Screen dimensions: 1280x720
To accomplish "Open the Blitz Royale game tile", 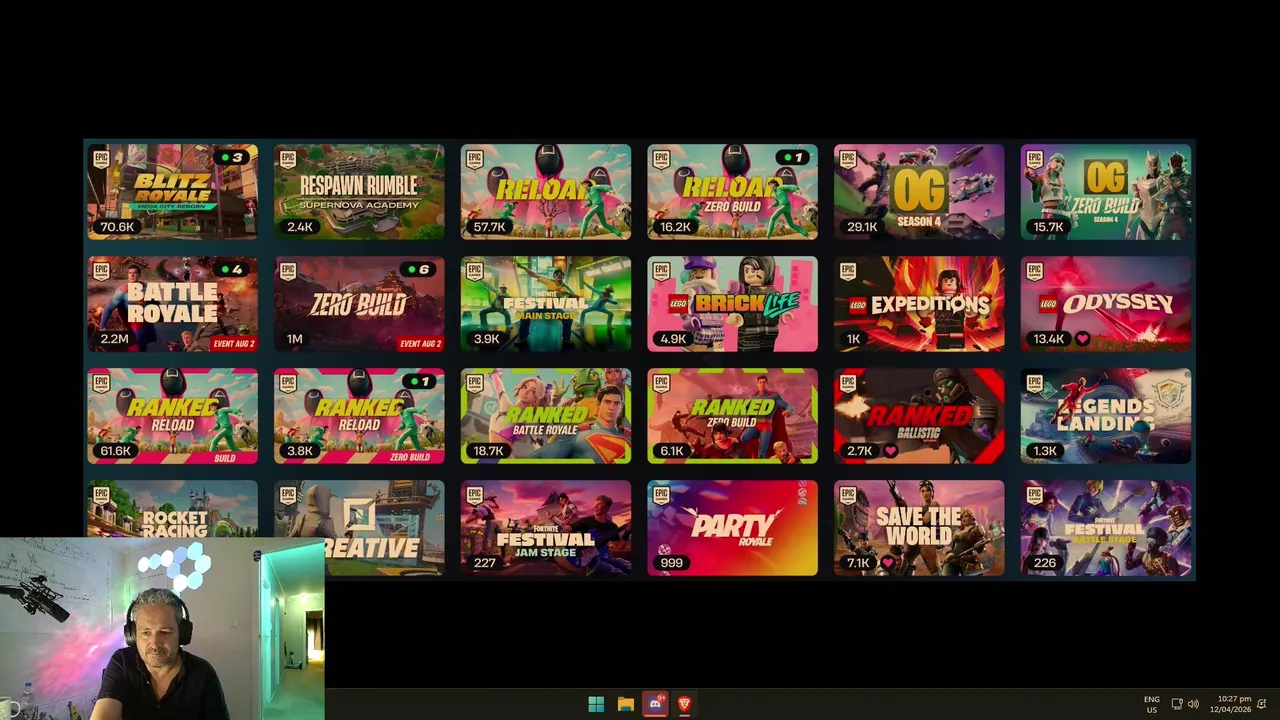I will 172,192.
